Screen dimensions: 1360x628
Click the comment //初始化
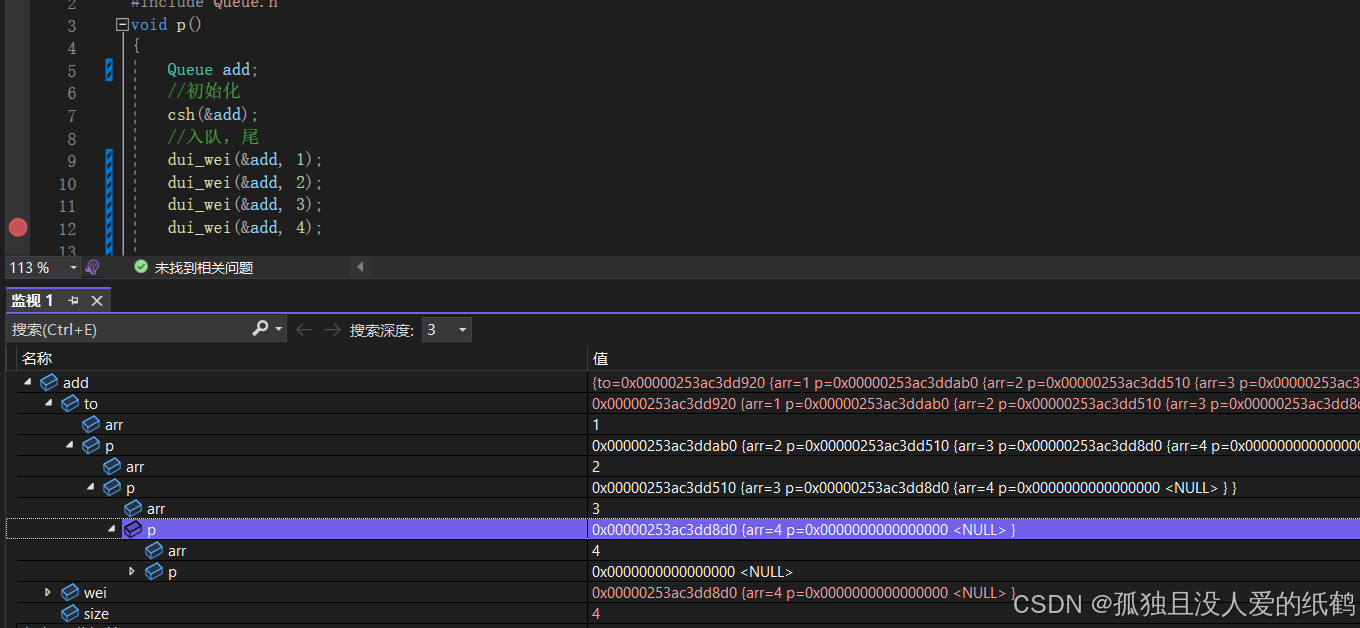[204, 92]
